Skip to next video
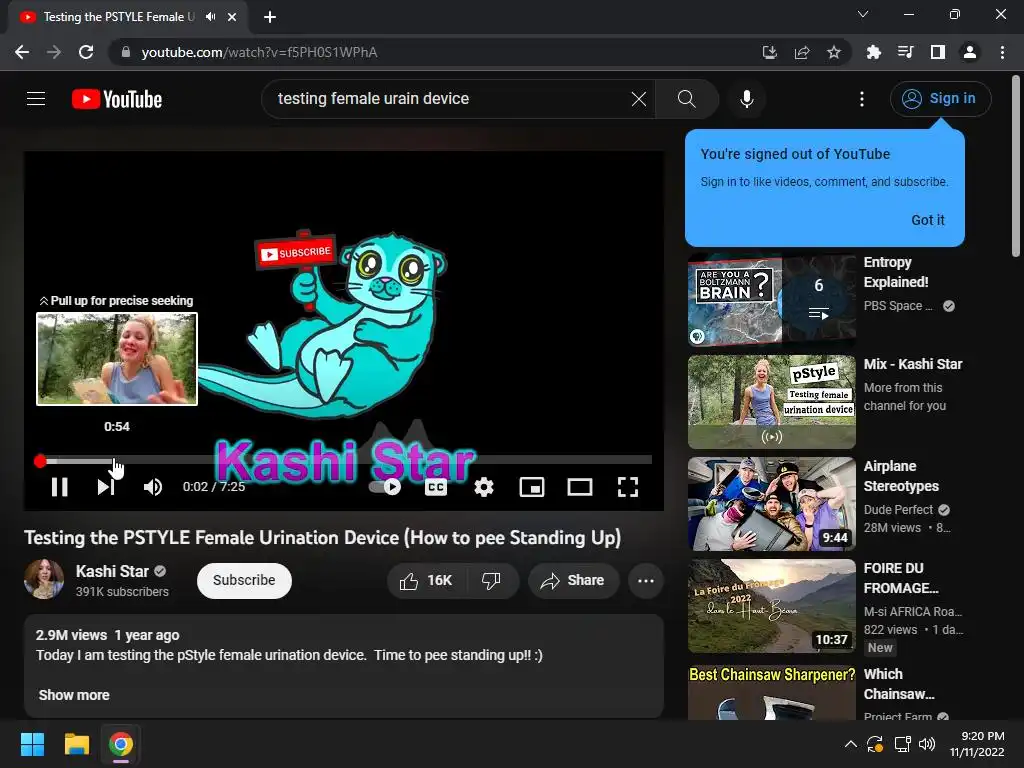 106,487
